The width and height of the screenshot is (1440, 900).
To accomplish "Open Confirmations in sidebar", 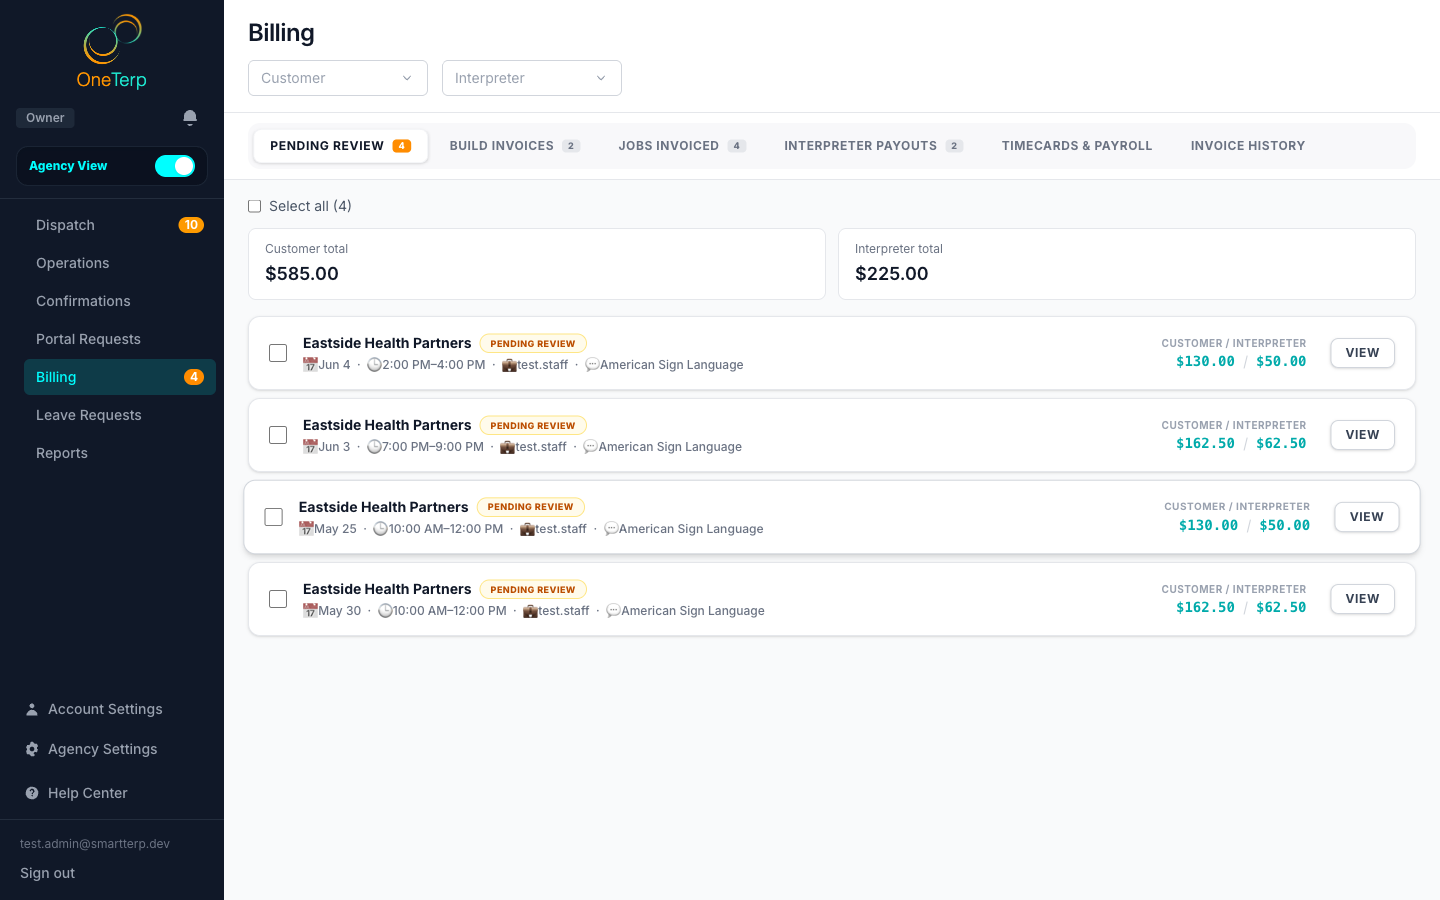I will pos(120,301).
